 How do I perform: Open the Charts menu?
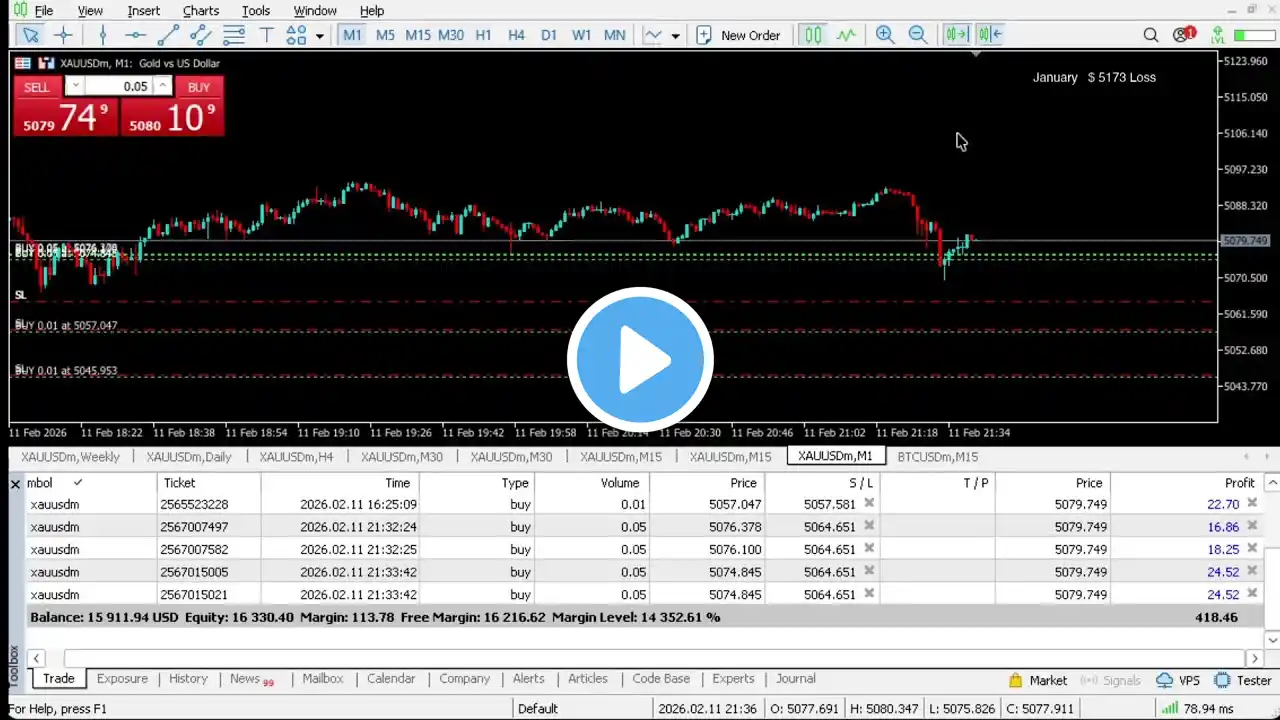pos(201,10)
